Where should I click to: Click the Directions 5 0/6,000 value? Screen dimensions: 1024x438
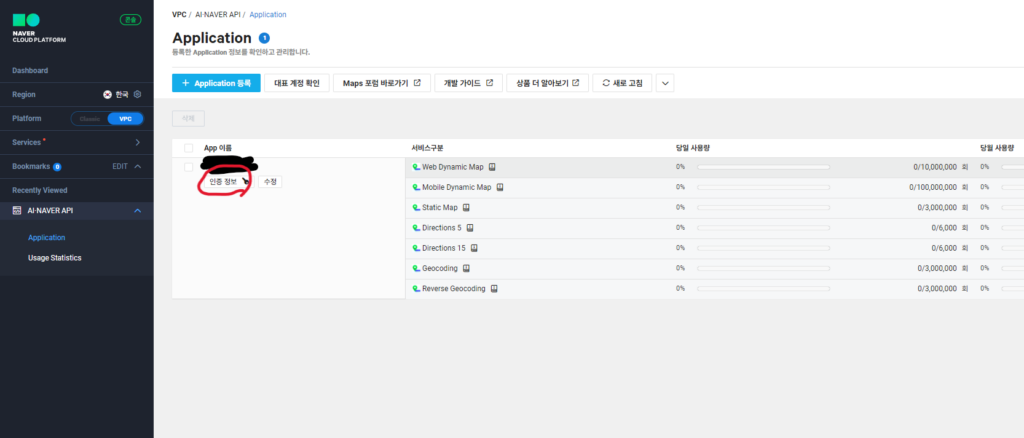(x=944, y=228)
